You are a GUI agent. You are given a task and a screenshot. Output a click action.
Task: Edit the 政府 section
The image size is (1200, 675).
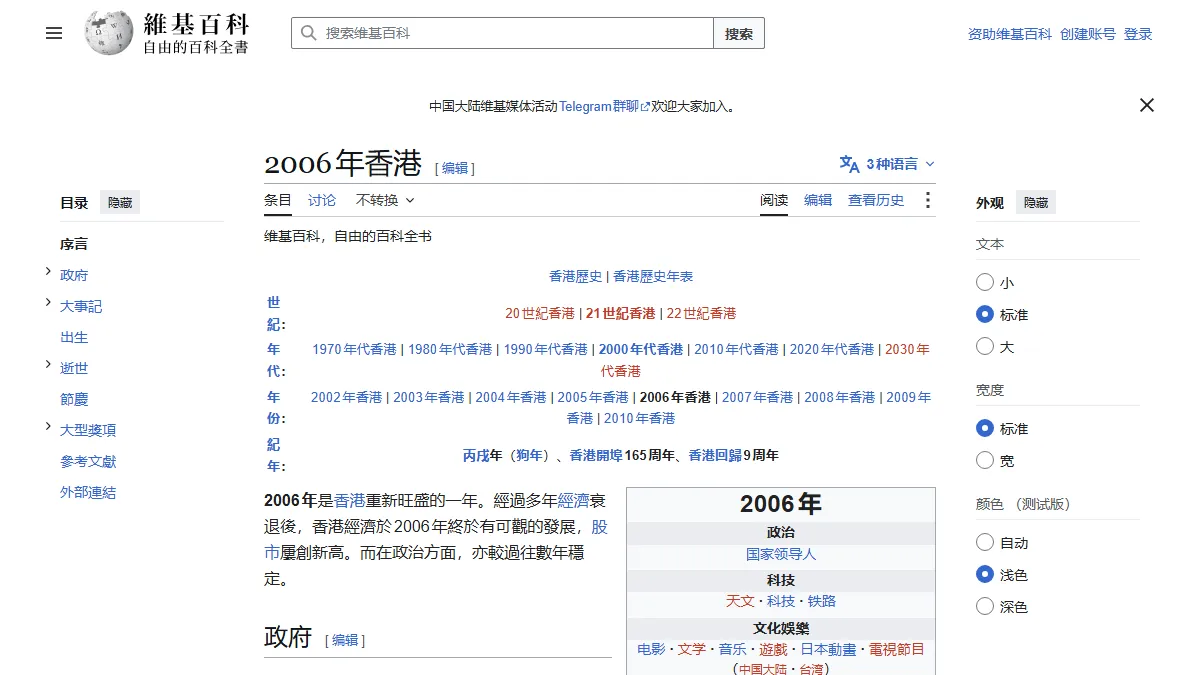(345, 640)
